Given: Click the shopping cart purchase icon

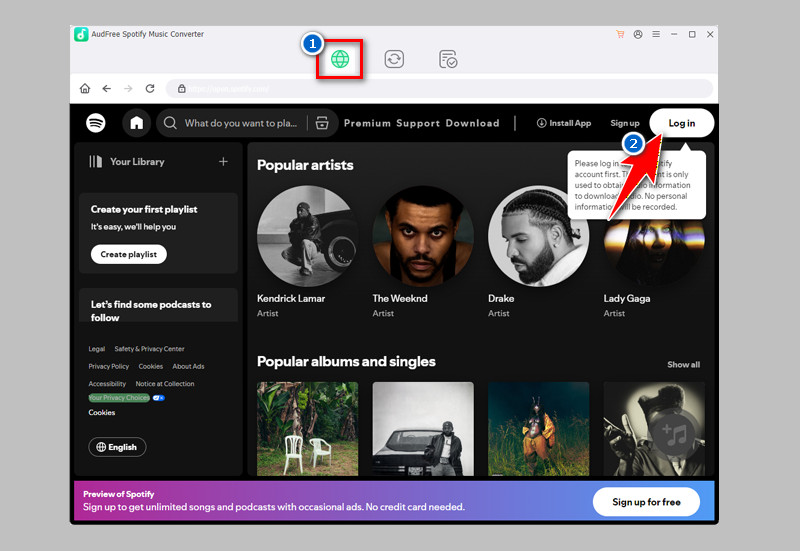Looking at the screenshot, I should point(620,34).
